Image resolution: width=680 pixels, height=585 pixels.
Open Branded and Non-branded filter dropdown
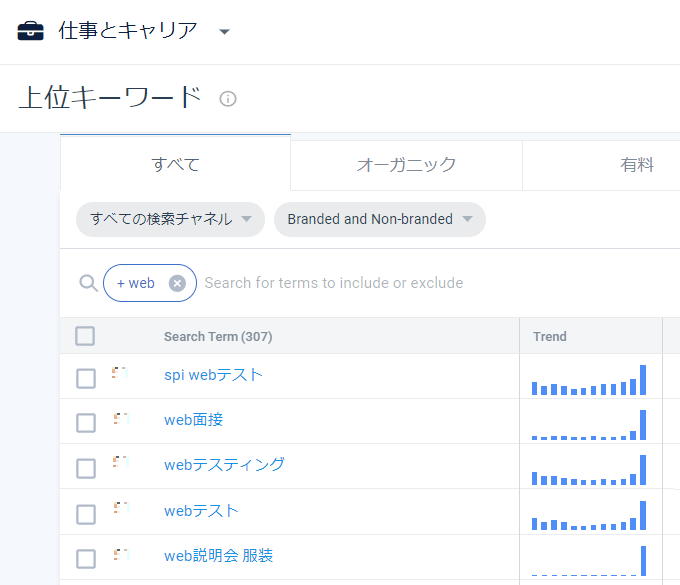[379, 219]
